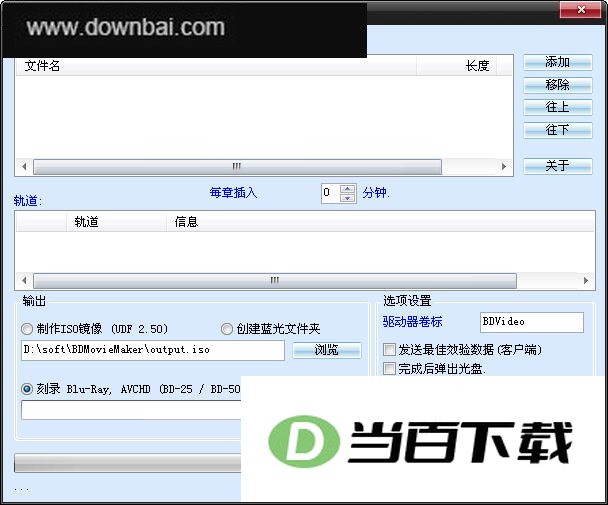Click file list scrollbar left arrow

point(24,167)
